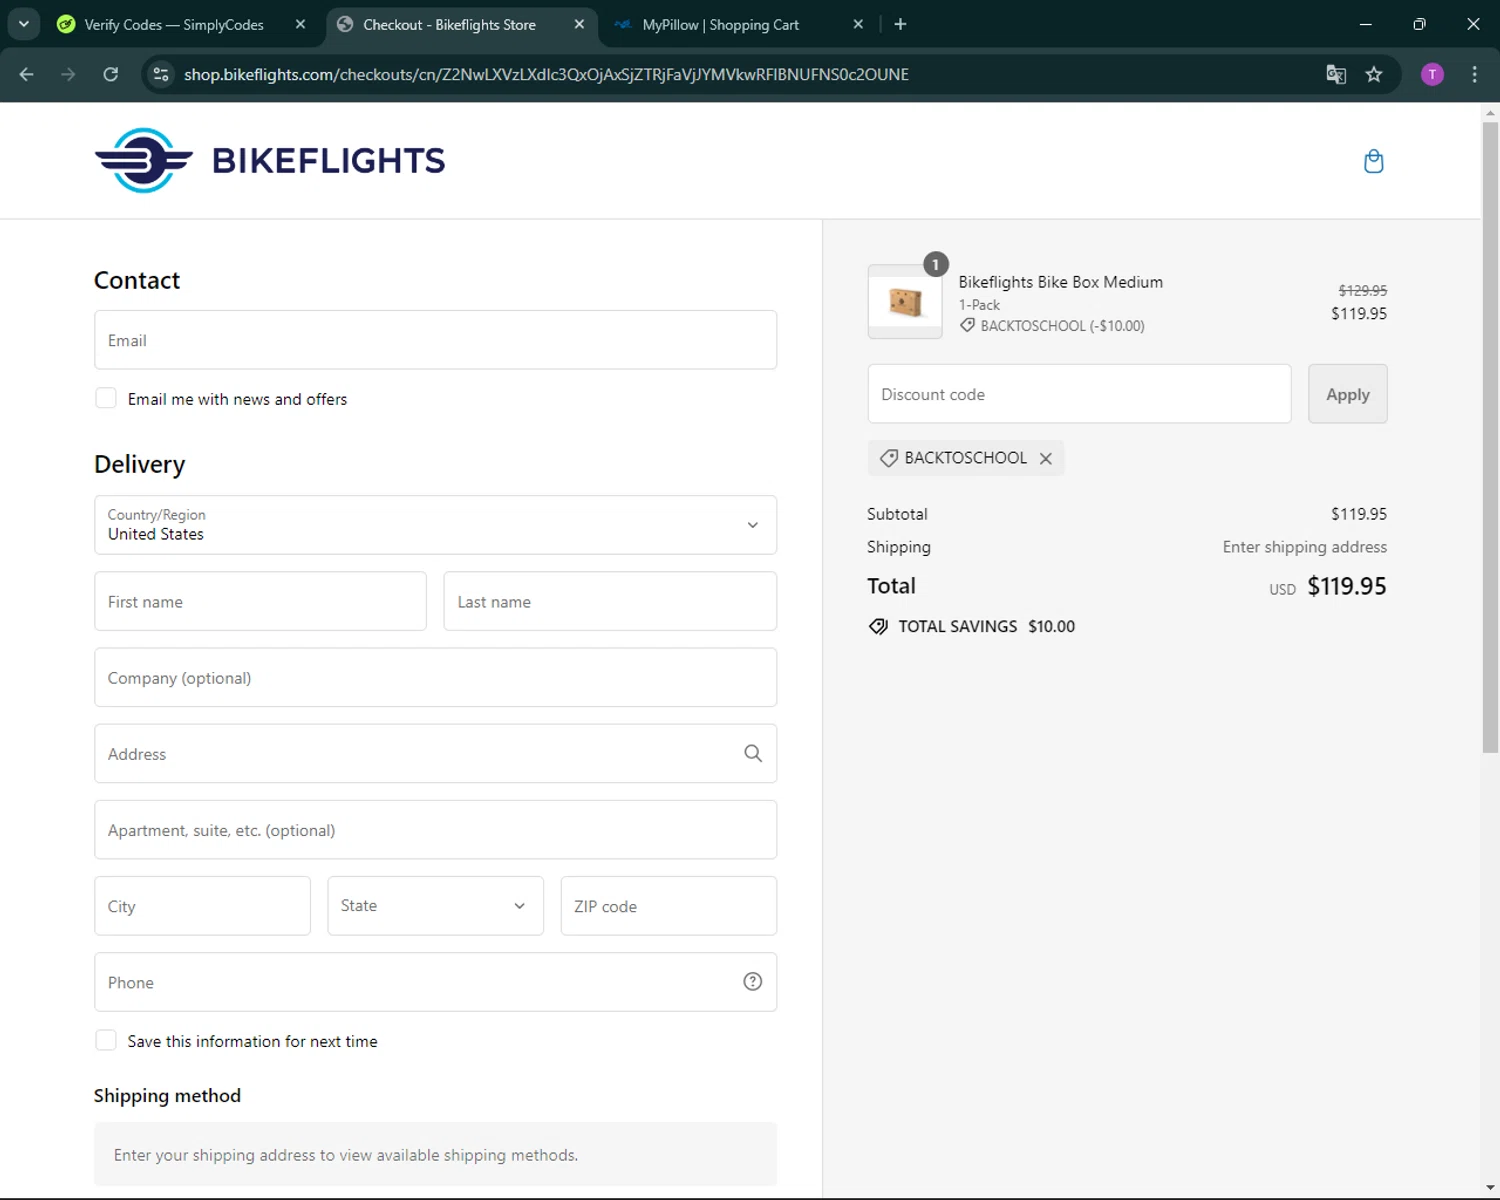Image resolution: width=1500 pixels, height=1200 pixels.
Task: Open the shopping bag cart icon
Action: coord(1373,161)
